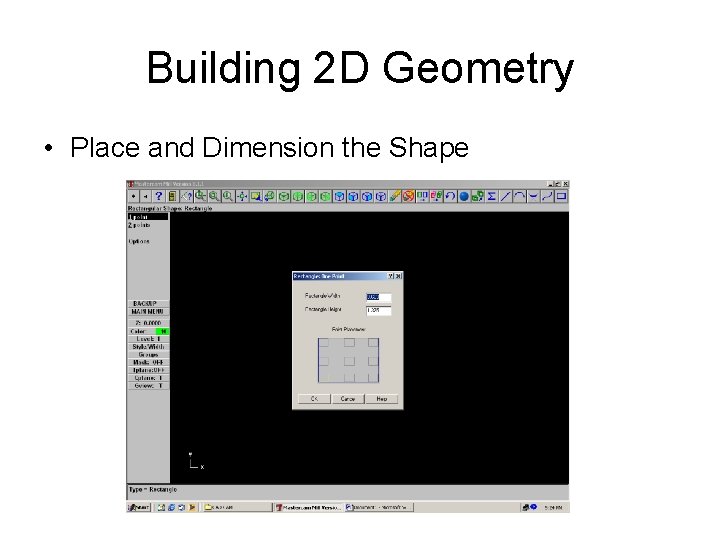
Task: Open the Windows Start button
Action: click(x=139, y=507)
